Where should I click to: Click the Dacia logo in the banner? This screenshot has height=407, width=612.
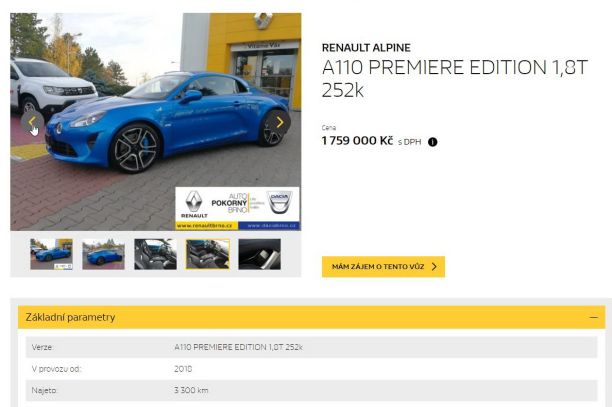[x=280, y=202]
